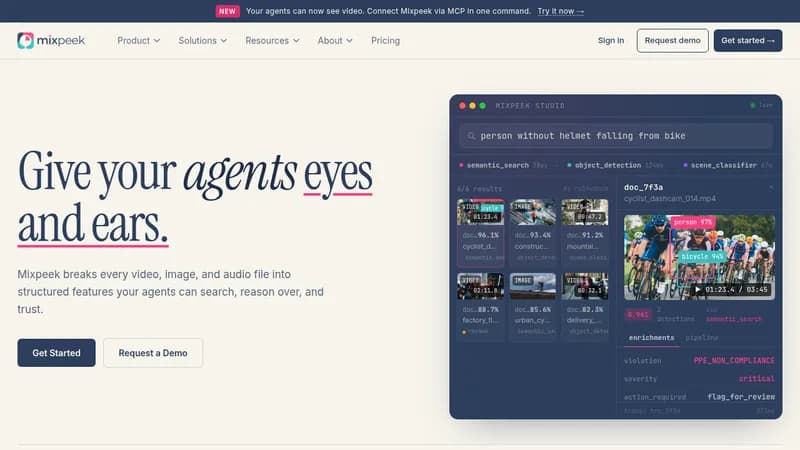Click the Mixpeek logo icon
Image resolution: width=800 pixels, height=450 pixels.
click(26, 40)
